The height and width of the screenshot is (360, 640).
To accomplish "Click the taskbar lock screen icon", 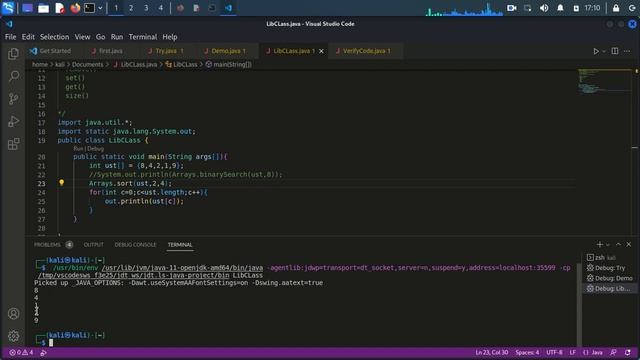I will tap(616, 8).
